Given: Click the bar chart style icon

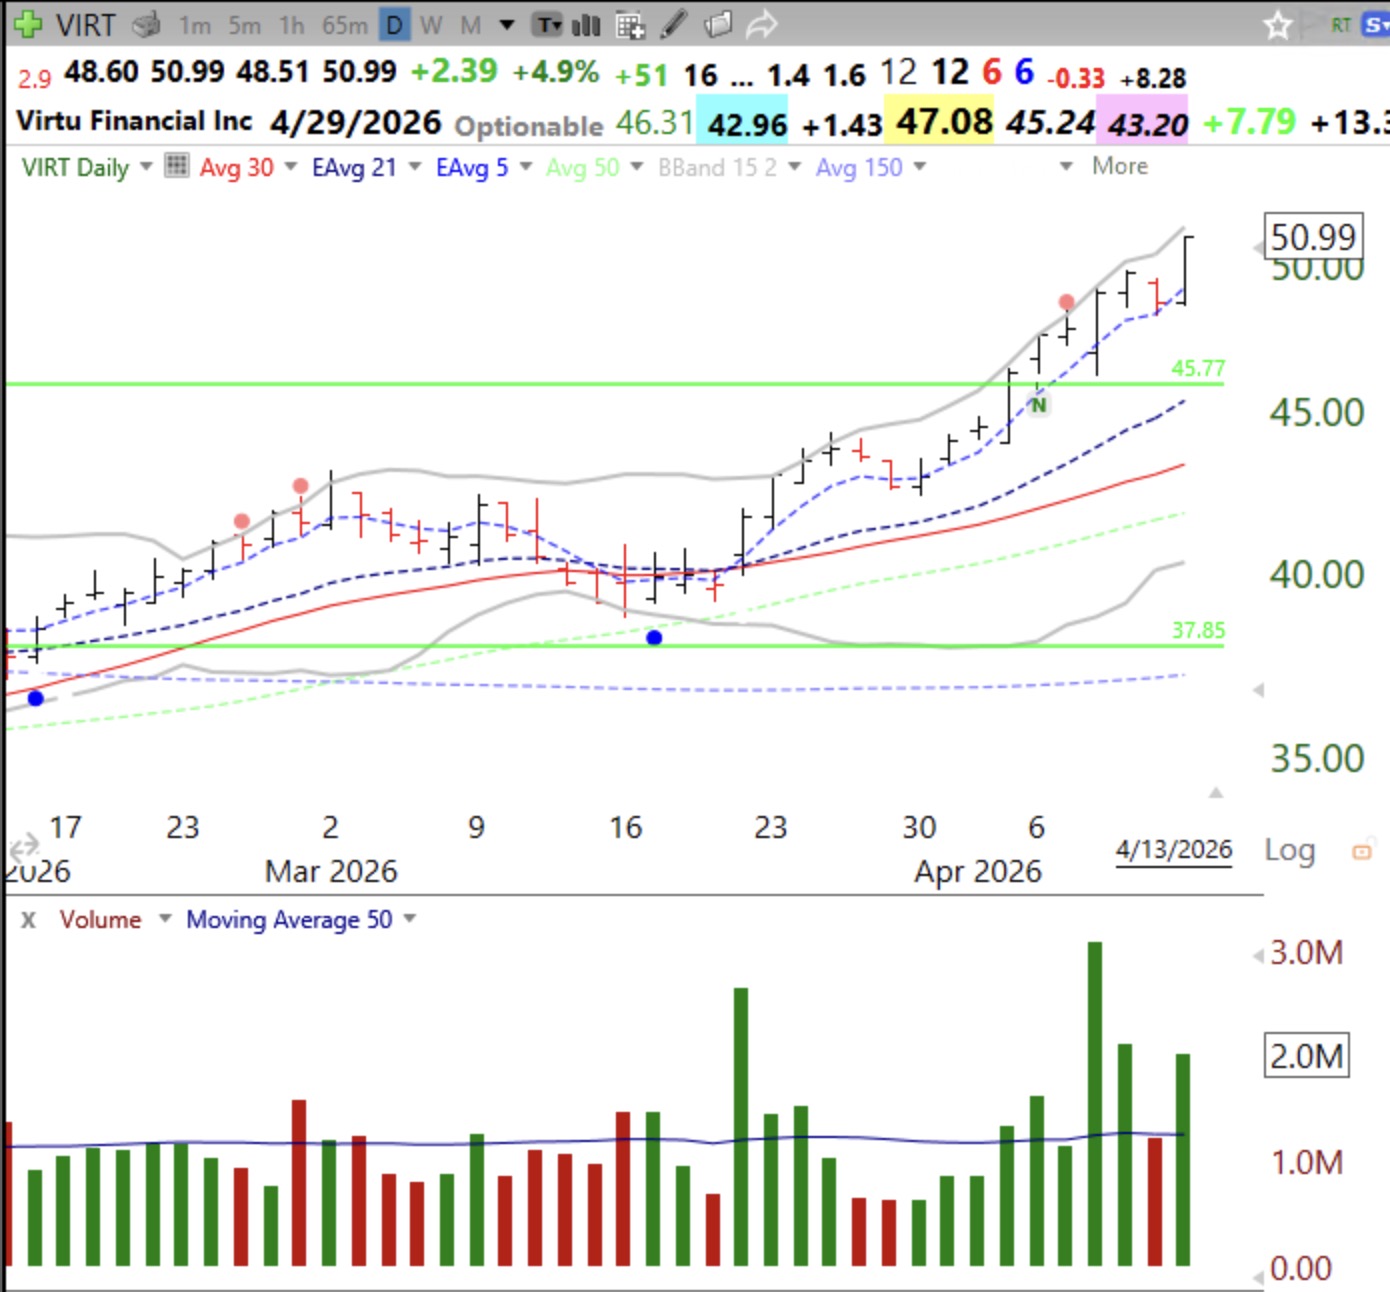Looking at the screenshot, I should [586, 24].
